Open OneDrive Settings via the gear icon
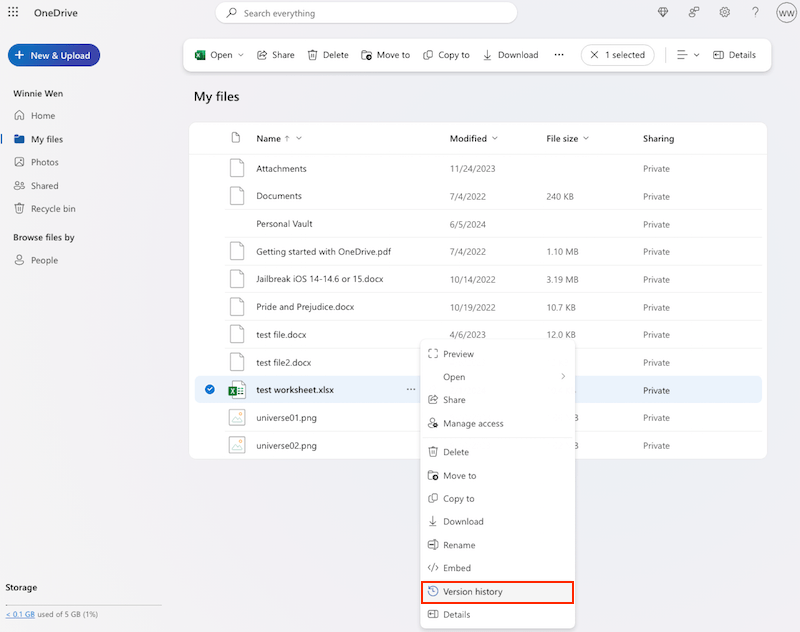800x632 pixels. (724, 12)
